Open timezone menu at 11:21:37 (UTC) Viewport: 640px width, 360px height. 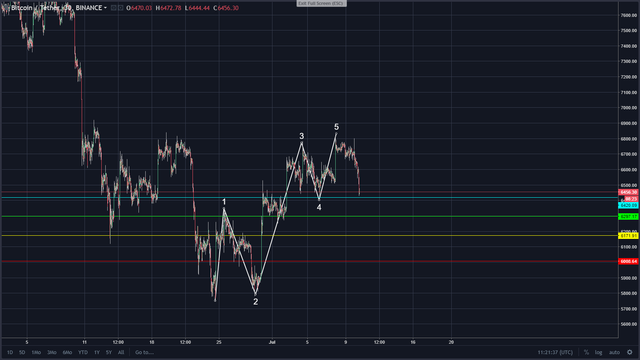tap(555, 352)
